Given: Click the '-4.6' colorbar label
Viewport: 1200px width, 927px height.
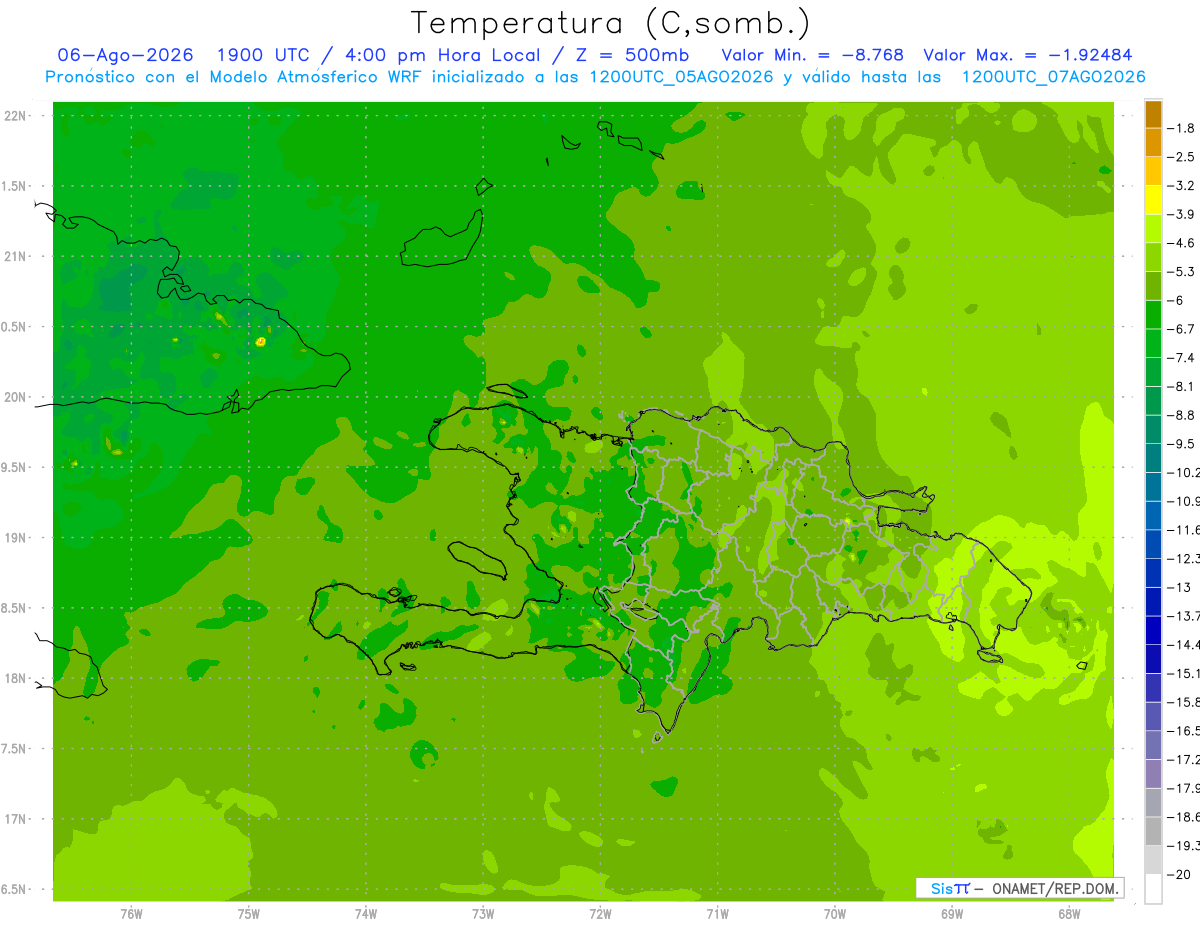Looking at the screenshot, I should pyautogui.click(x=1183, y=243).
